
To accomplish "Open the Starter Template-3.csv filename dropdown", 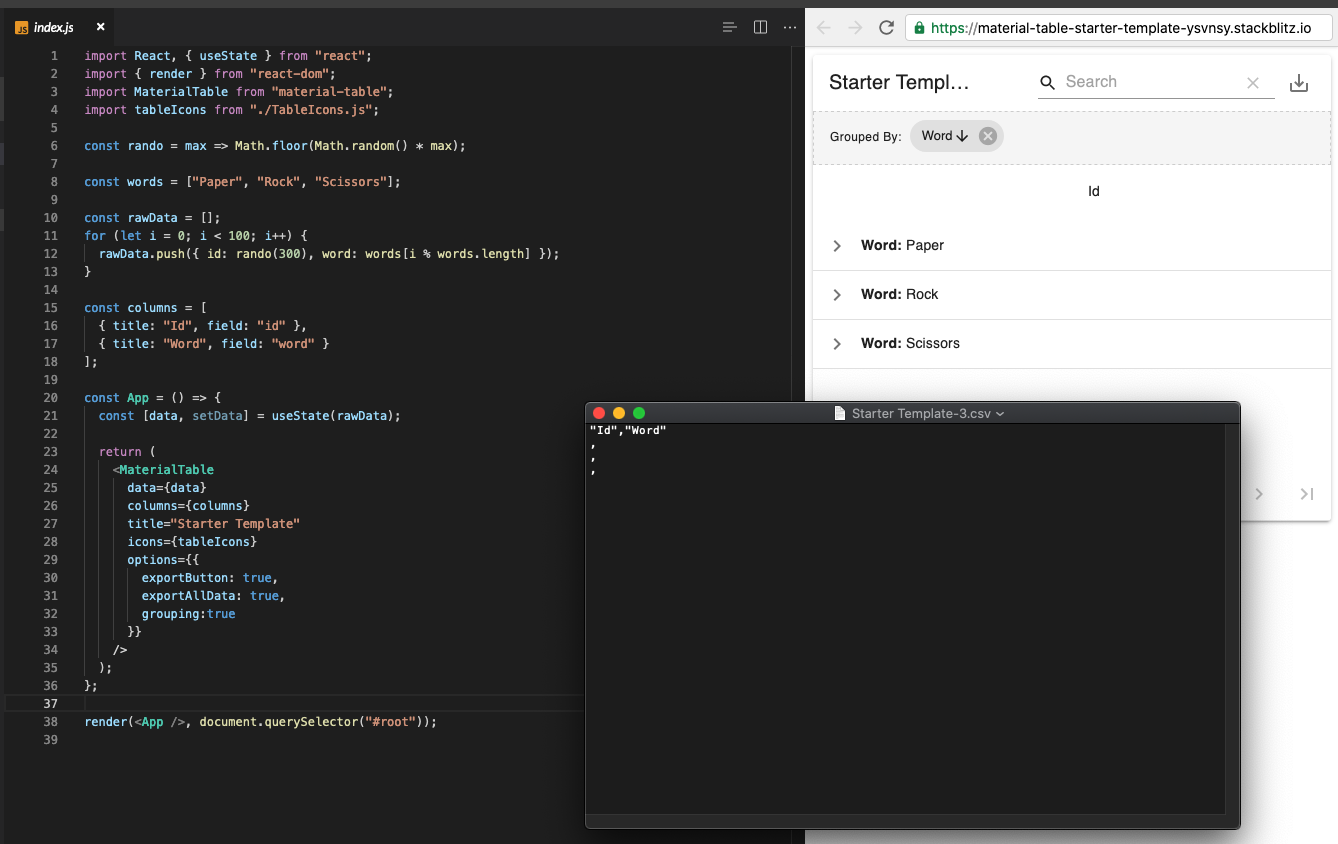I will [x=1000, y=412].
